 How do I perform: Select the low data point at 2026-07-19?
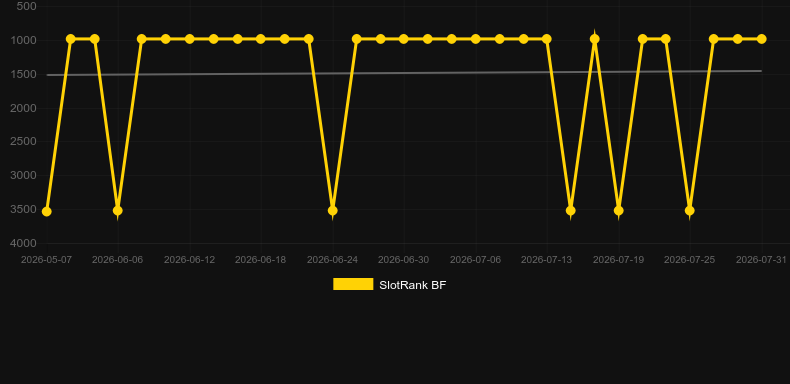619,210
